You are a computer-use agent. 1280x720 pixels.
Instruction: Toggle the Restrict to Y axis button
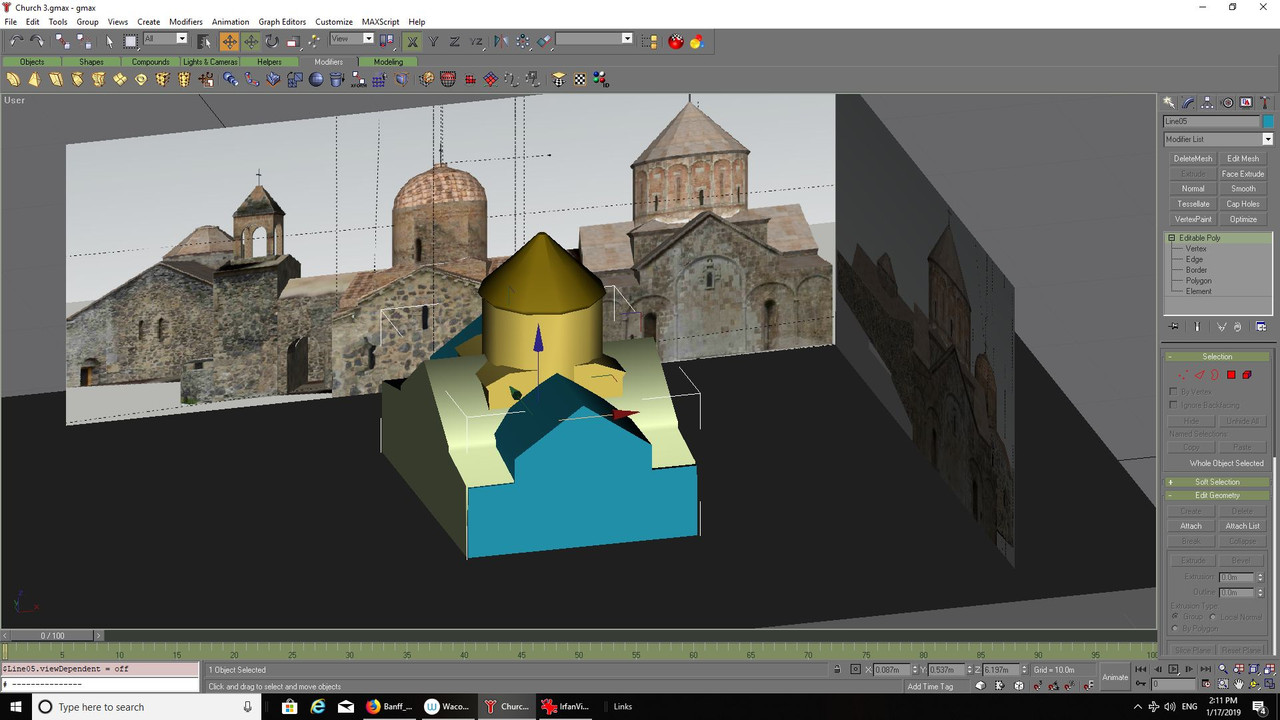click(433, 41)
